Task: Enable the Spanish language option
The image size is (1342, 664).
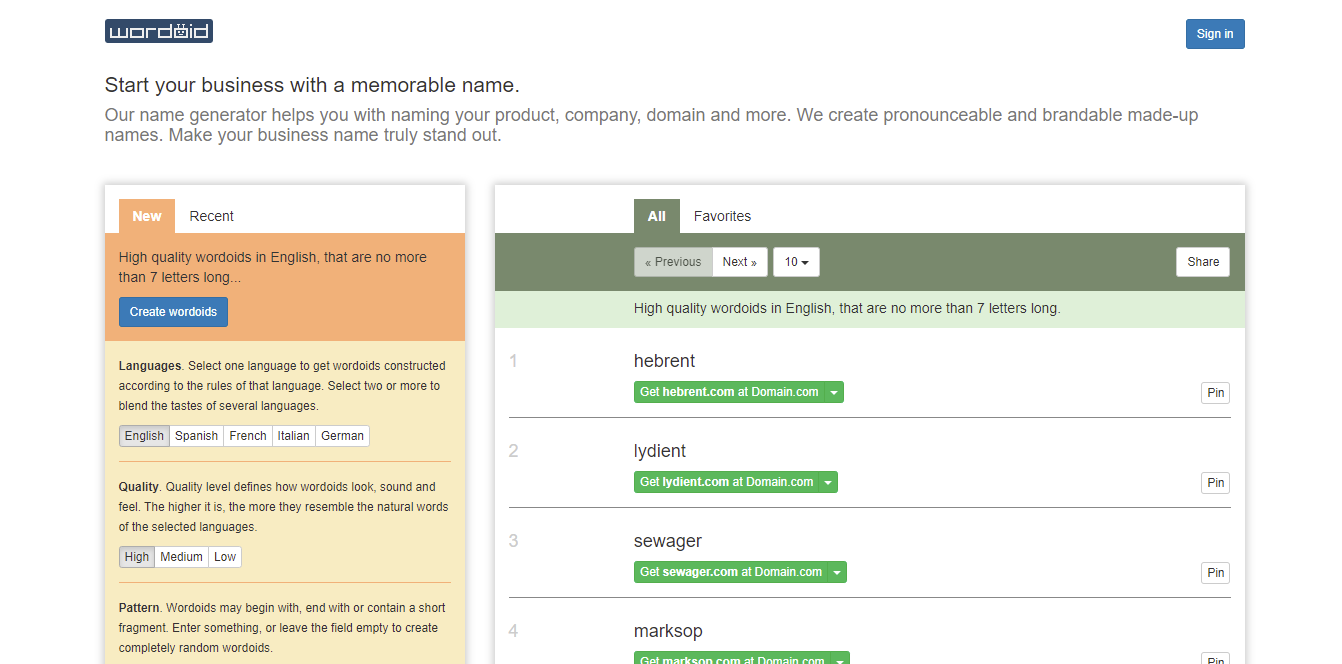Action: (x=196, y=435)
